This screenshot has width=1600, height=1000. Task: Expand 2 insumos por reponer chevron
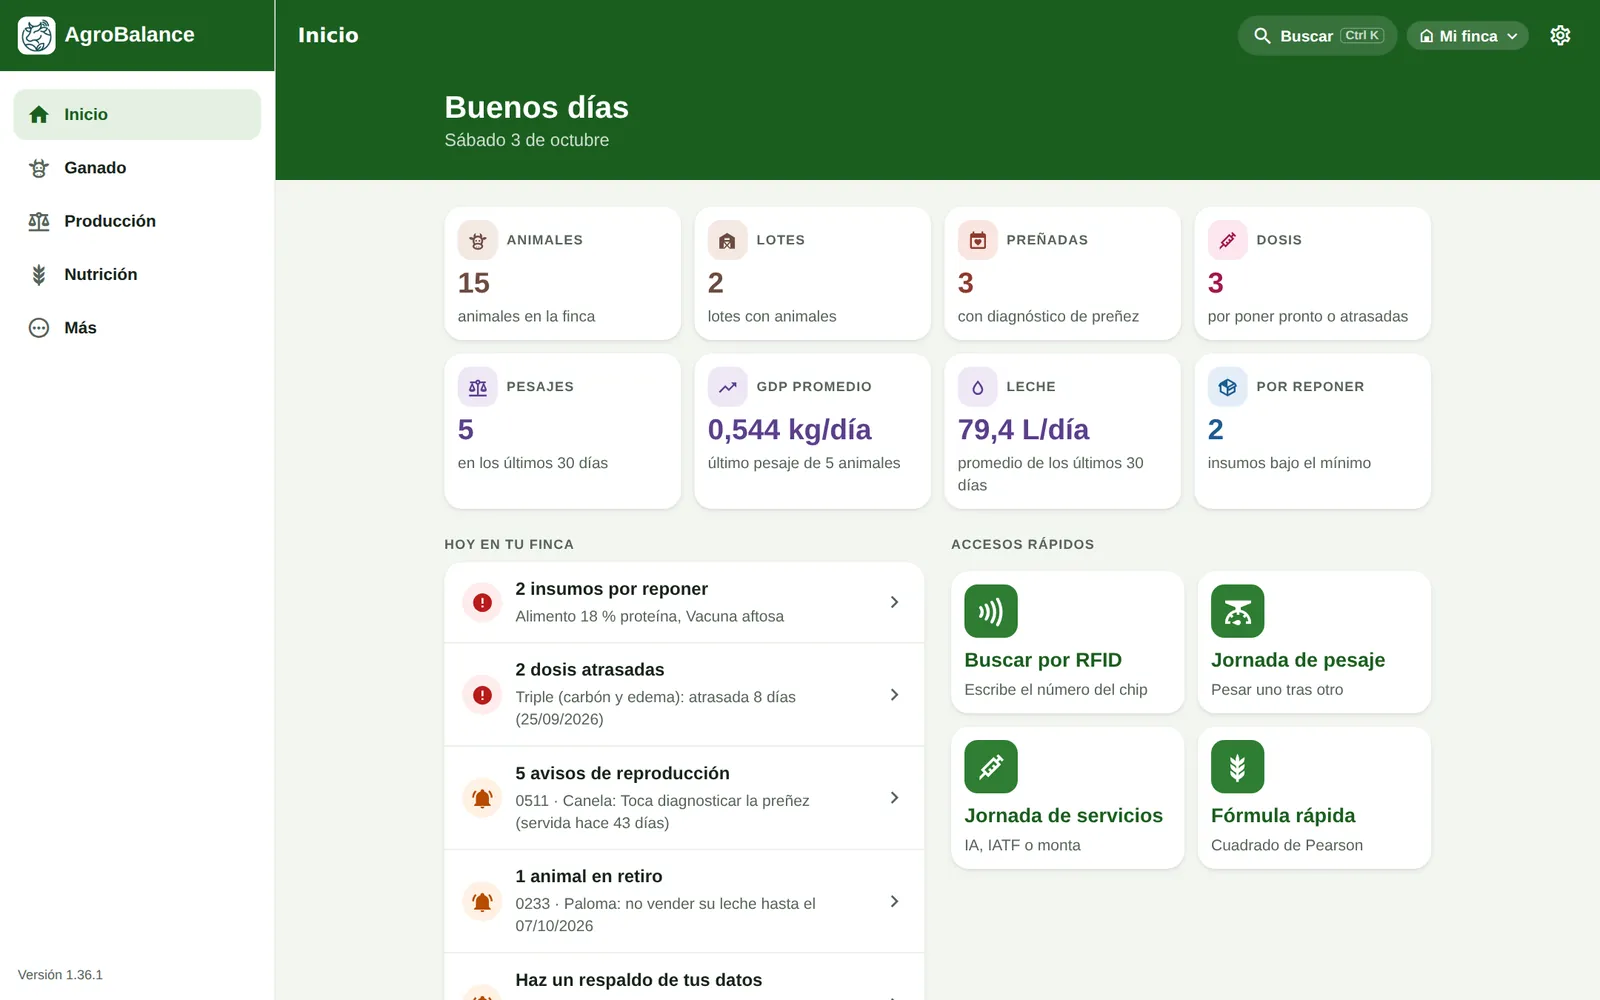[894, 602]
